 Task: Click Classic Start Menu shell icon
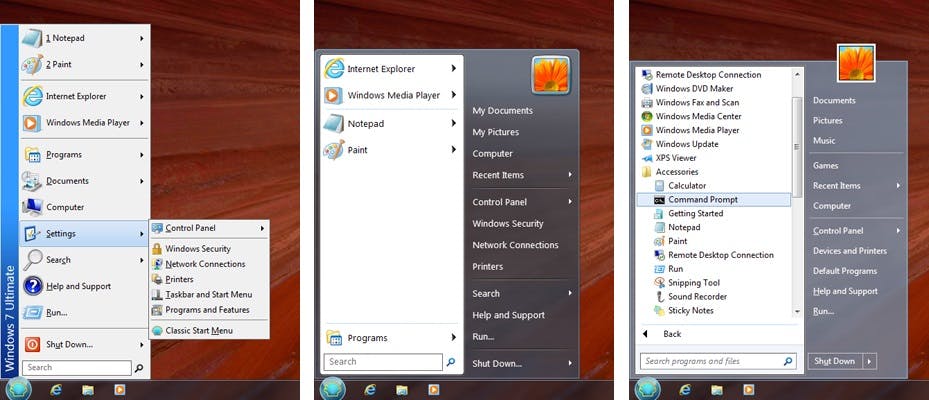157,331
